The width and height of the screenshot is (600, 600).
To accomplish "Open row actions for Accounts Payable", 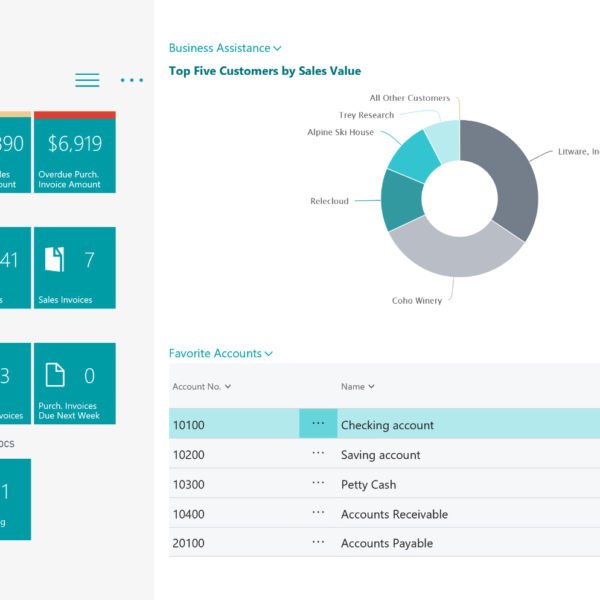I will point(318,542).
